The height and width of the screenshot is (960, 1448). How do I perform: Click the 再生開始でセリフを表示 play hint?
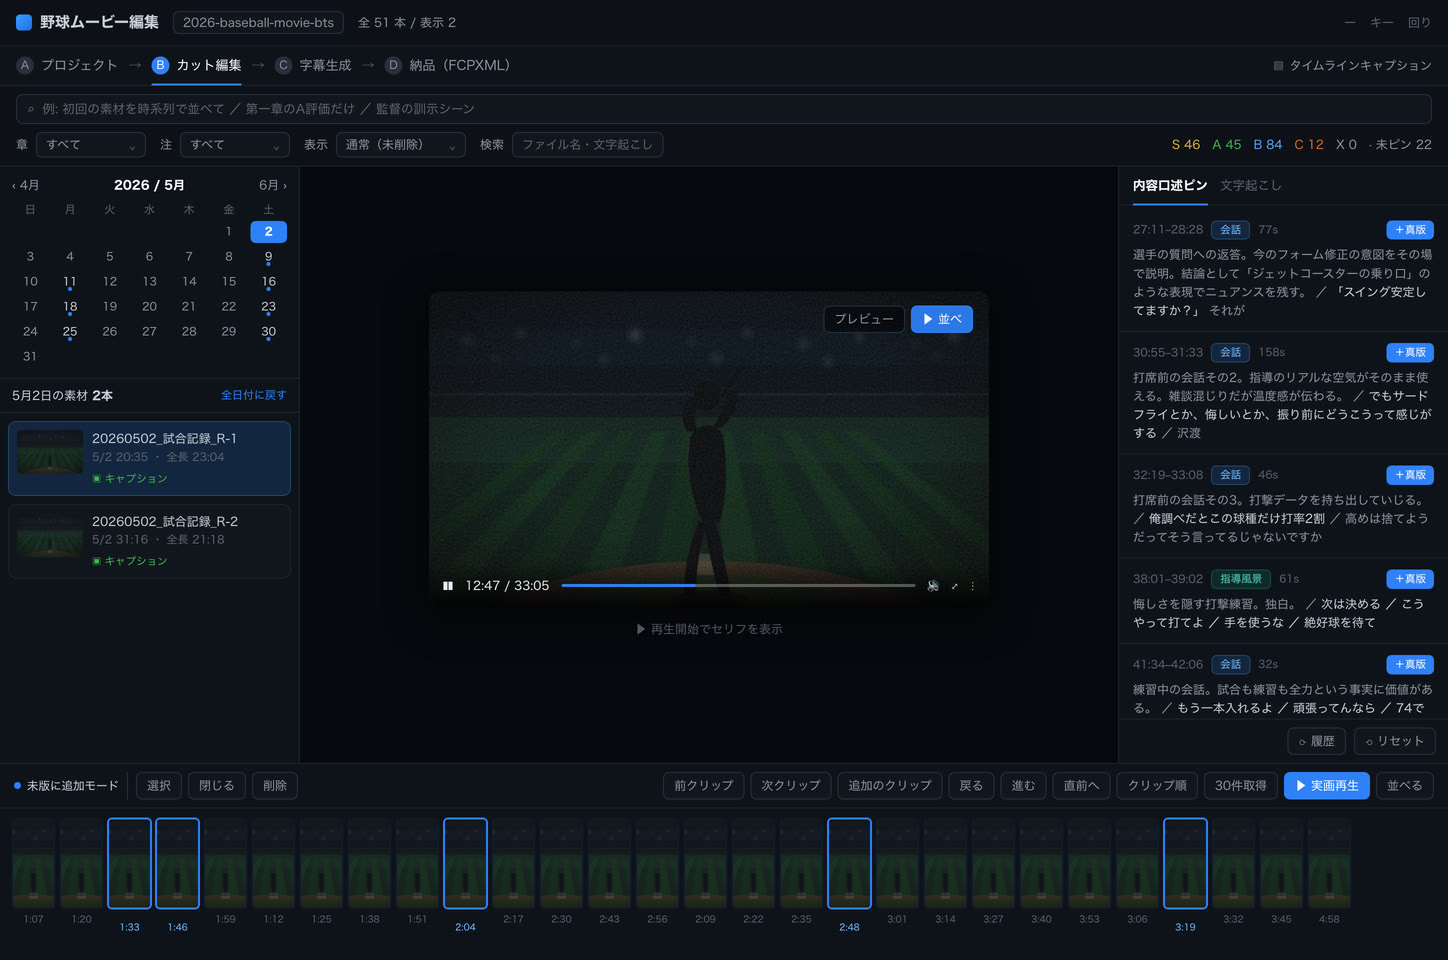click(709, 629)
